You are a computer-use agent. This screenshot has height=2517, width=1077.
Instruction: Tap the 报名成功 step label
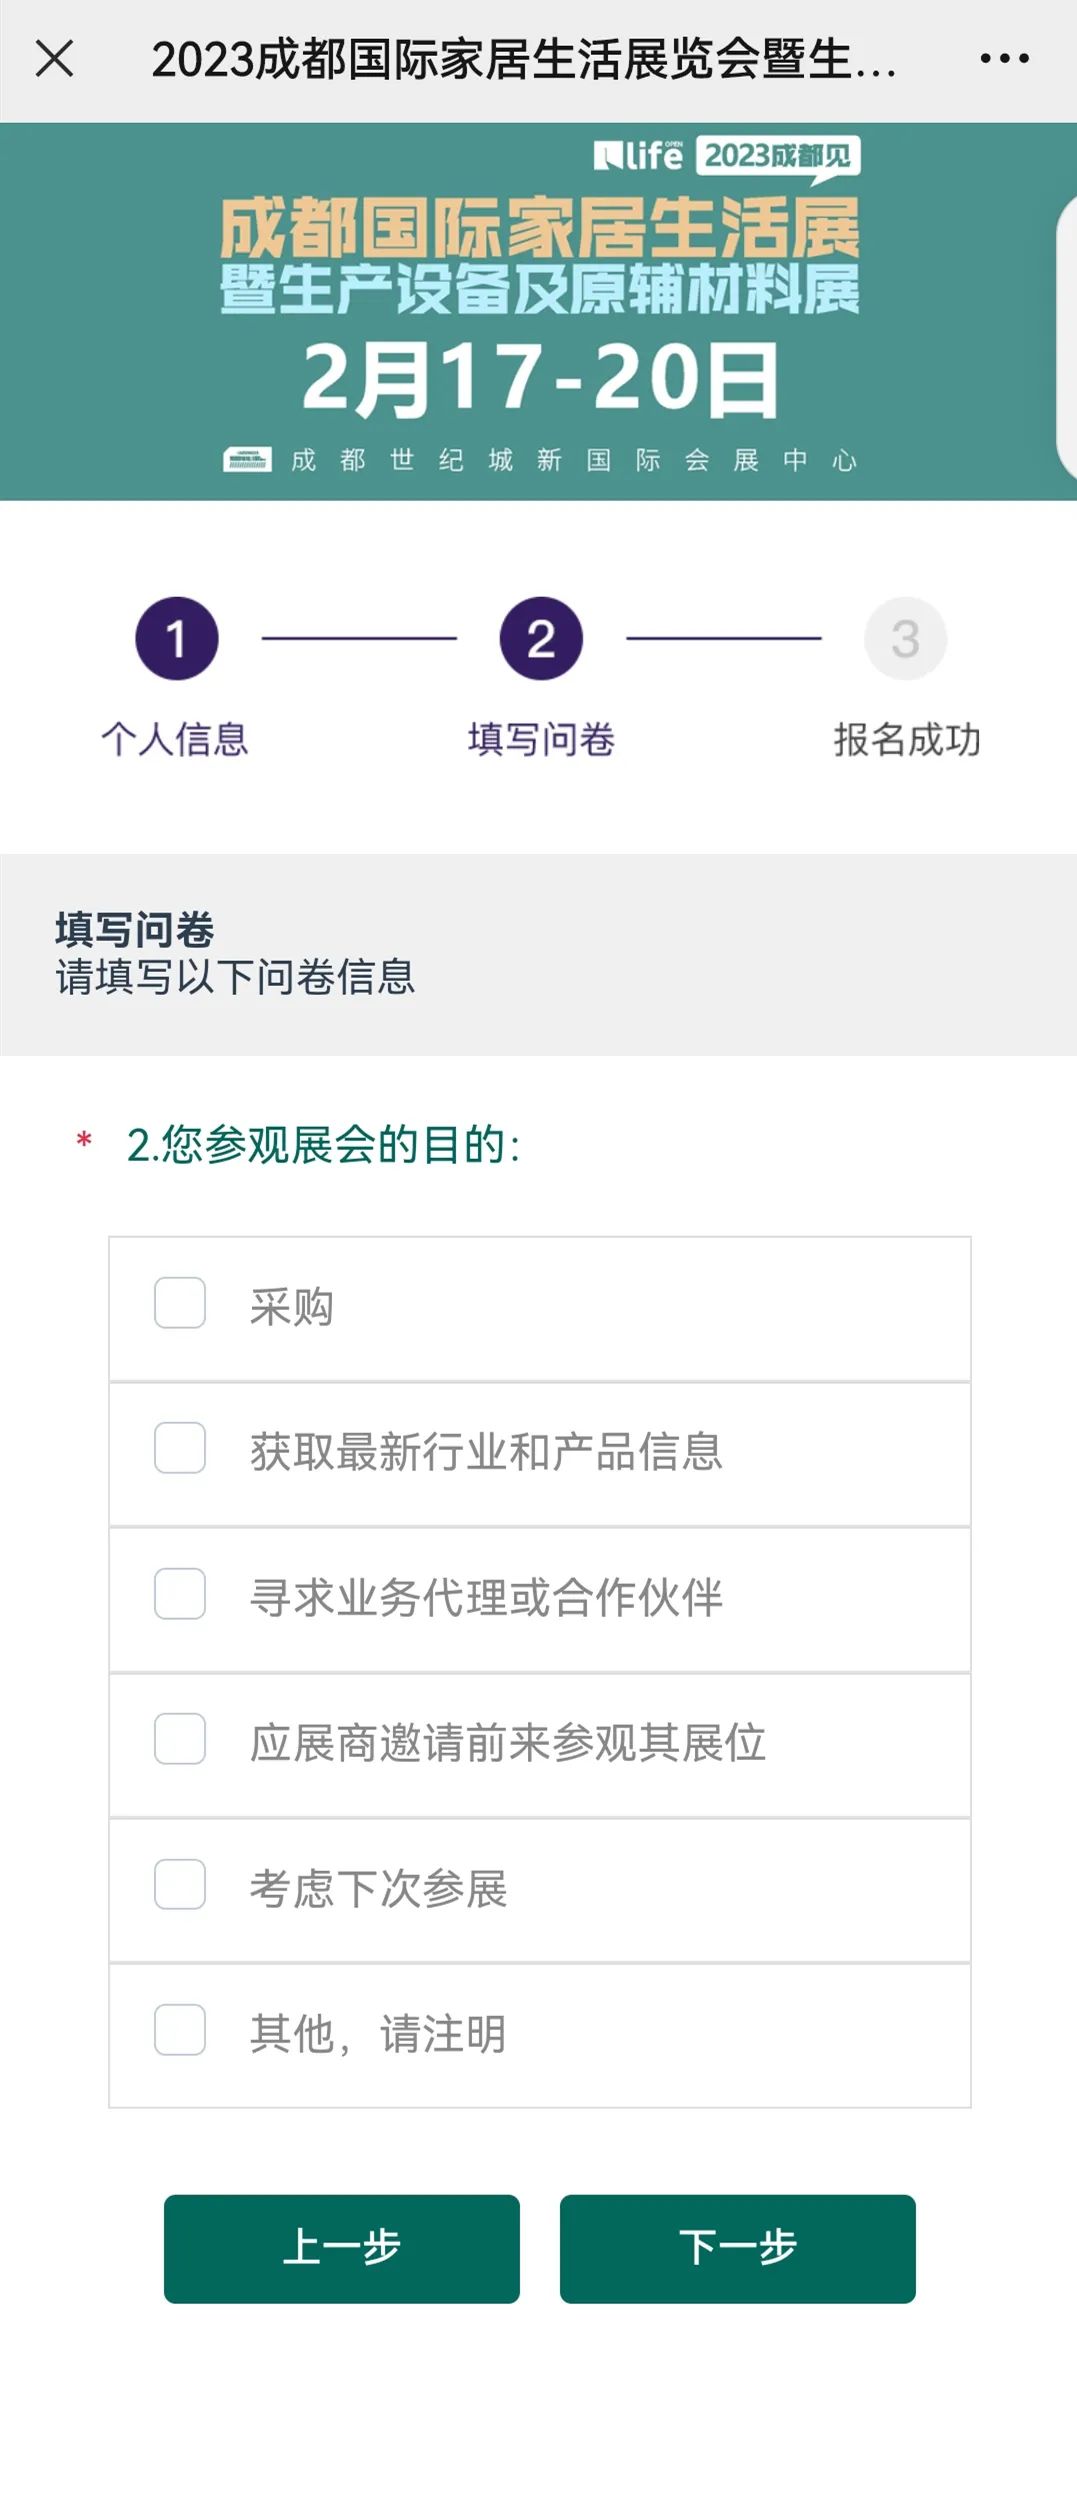[x=907, y=739]
